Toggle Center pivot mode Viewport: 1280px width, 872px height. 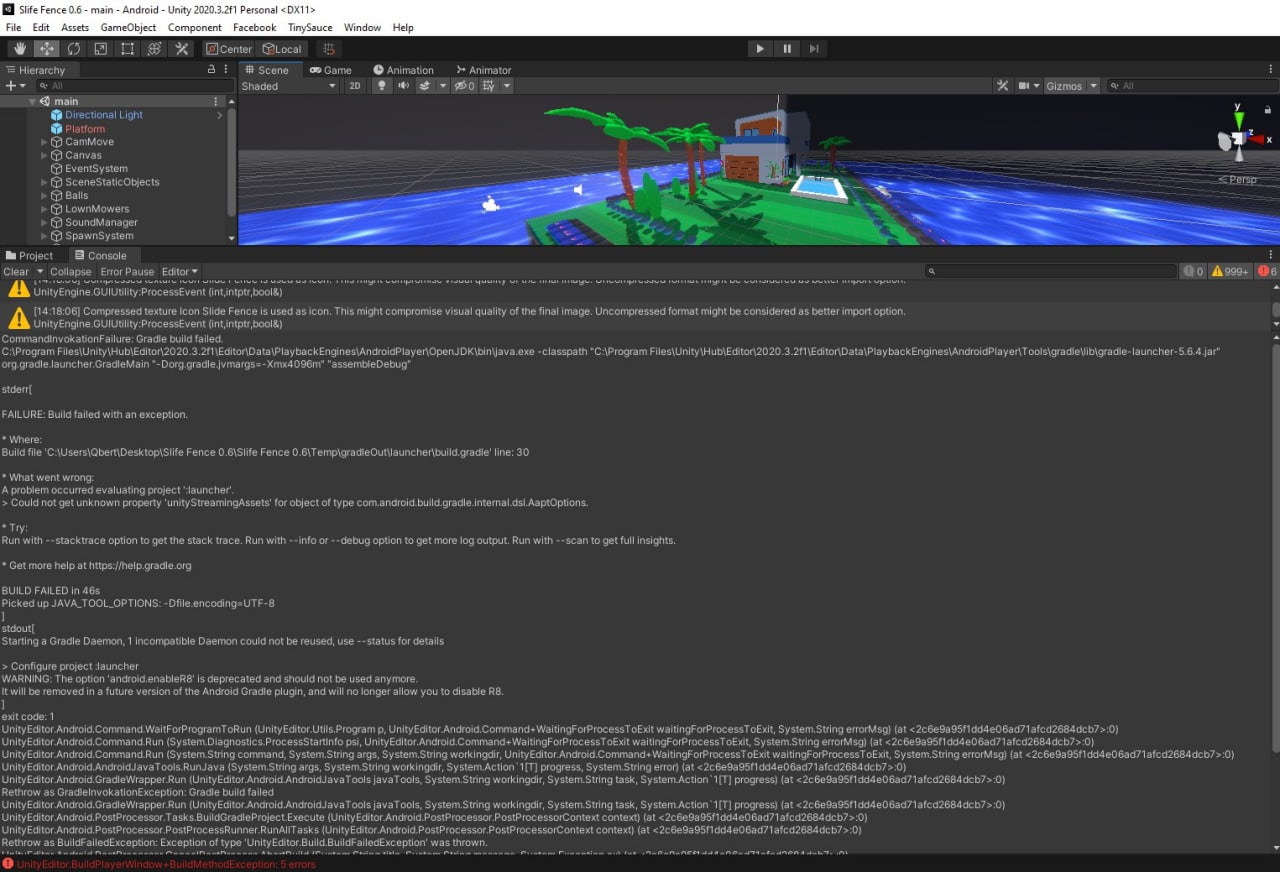point(229,49)
